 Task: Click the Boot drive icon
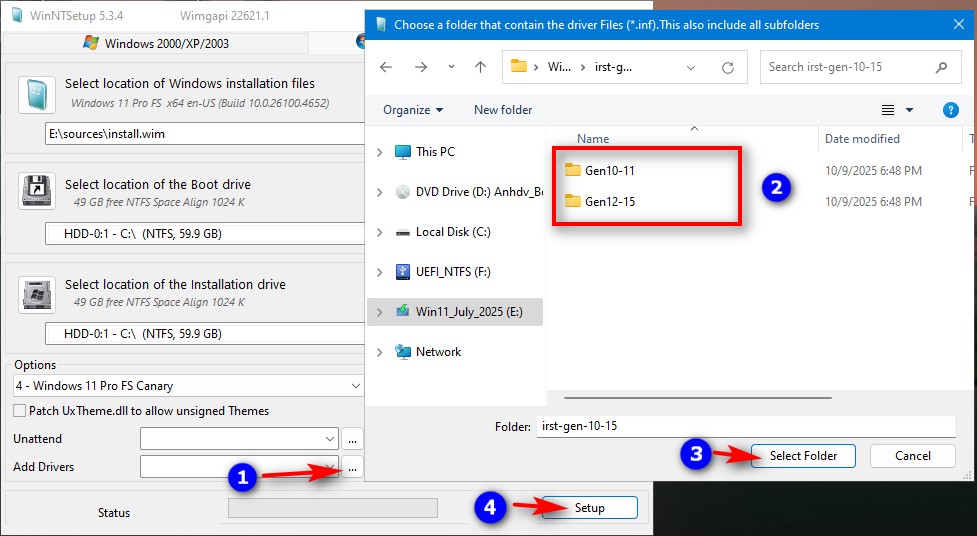point(37,193)
